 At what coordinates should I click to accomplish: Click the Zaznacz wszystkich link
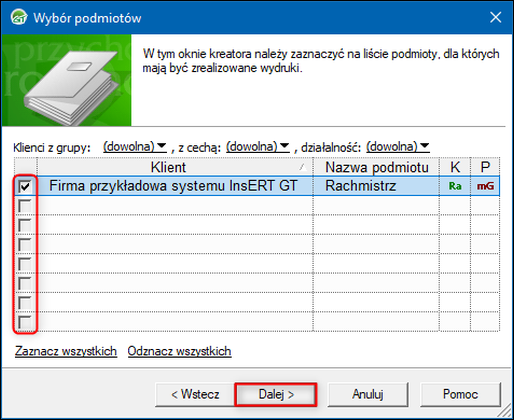pos(66,351)
